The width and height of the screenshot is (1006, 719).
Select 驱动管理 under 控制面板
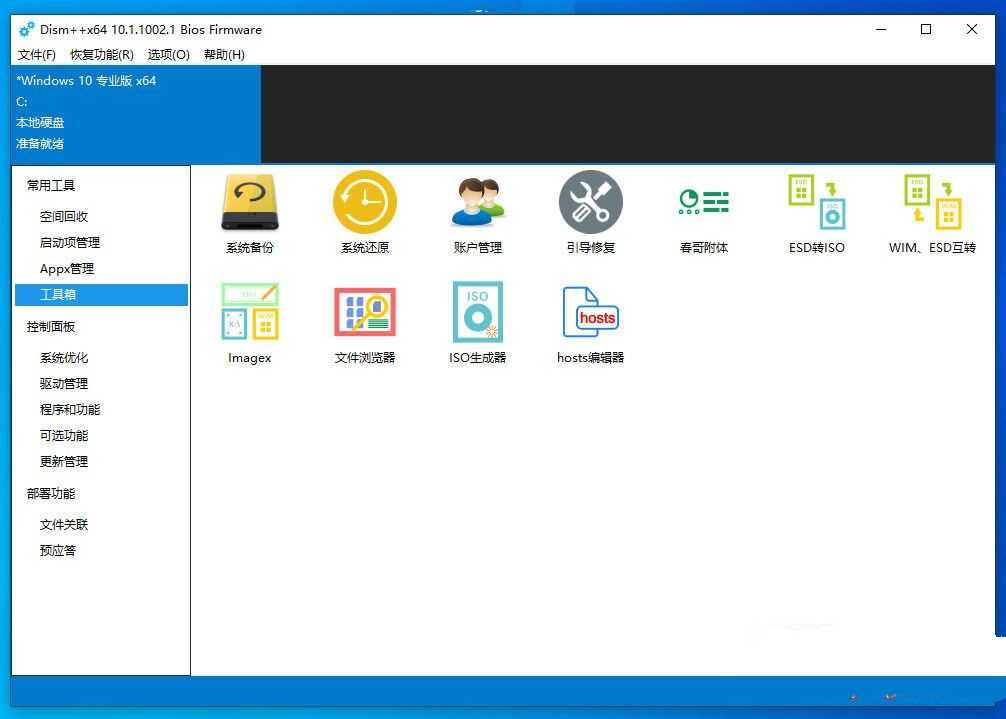click(63, 383)
